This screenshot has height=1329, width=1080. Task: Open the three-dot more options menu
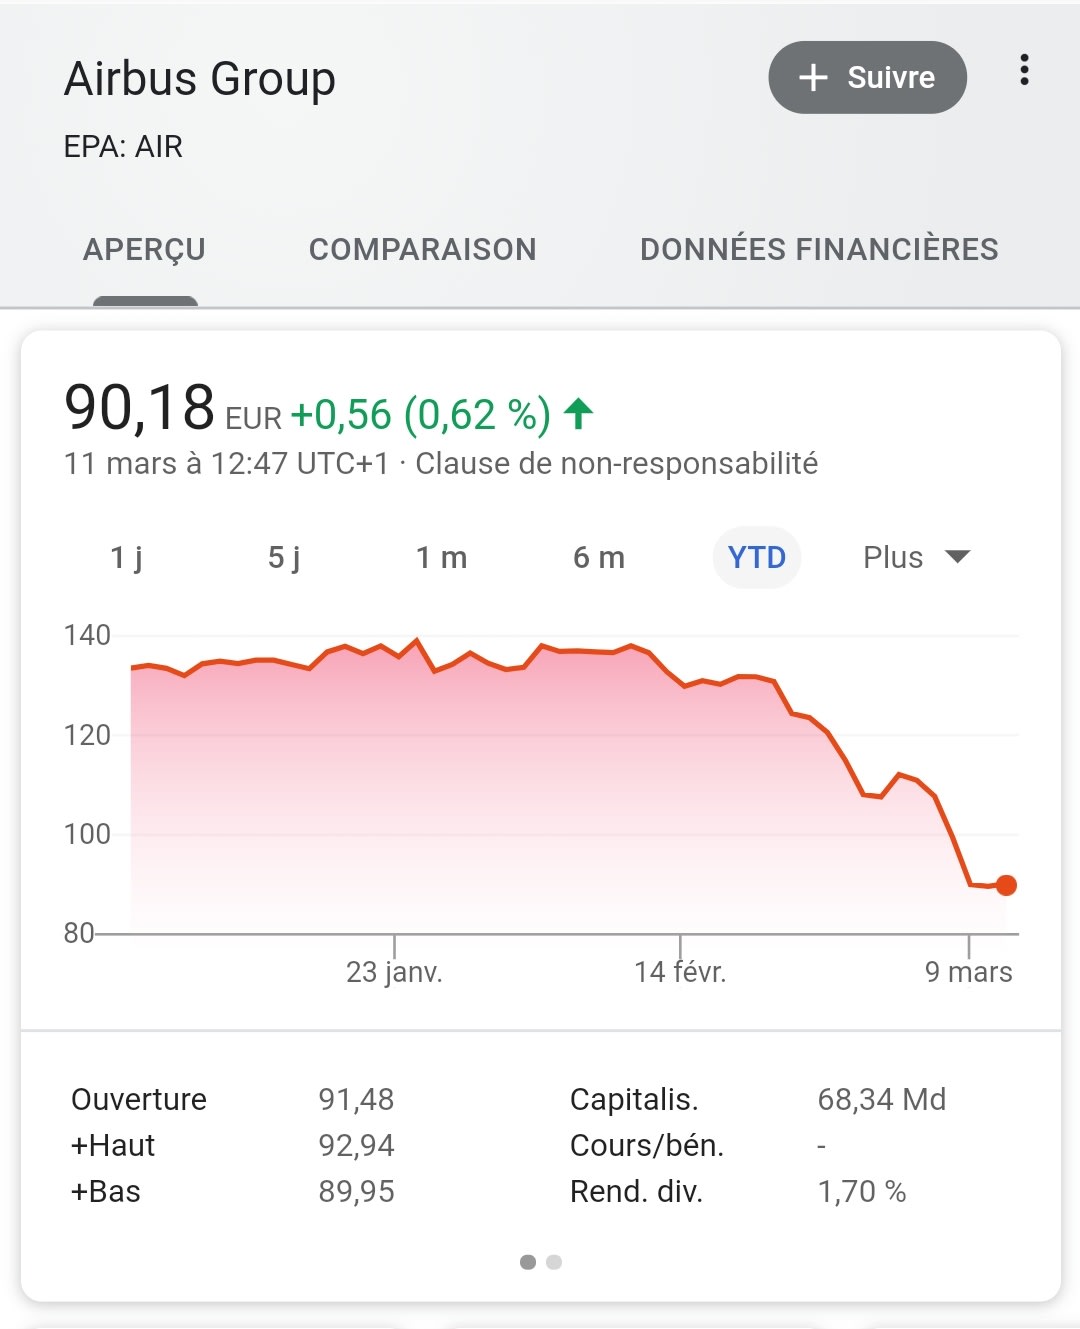point(1024,70)
